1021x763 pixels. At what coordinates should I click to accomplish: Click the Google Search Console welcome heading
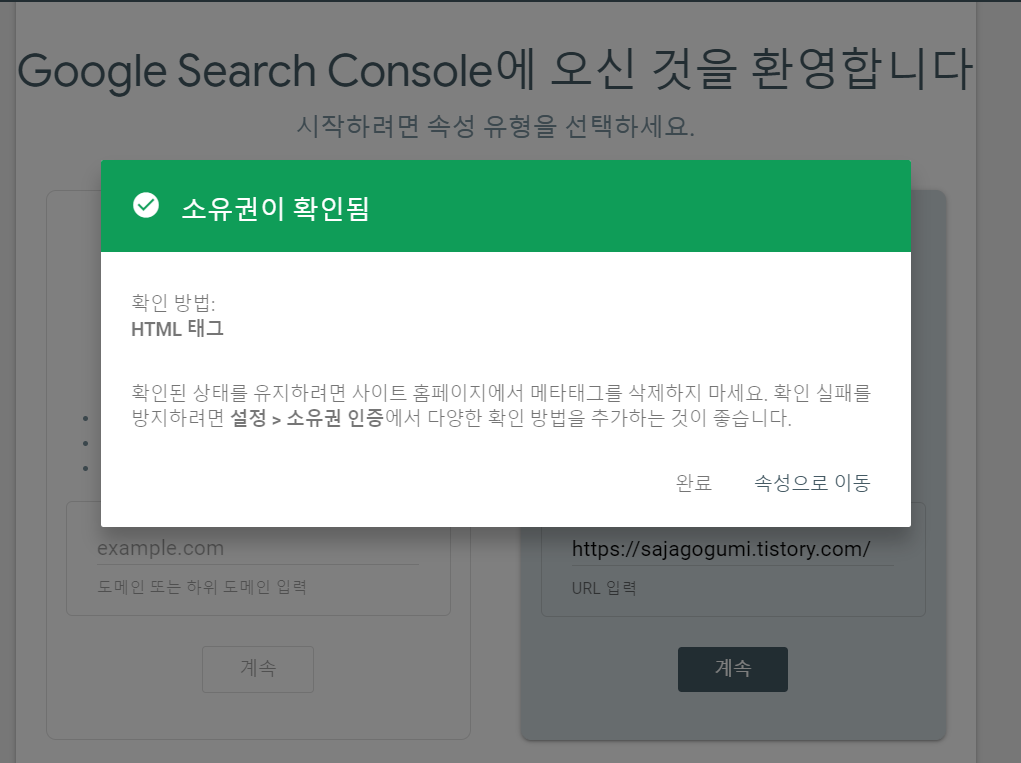(x=495, y=70)
